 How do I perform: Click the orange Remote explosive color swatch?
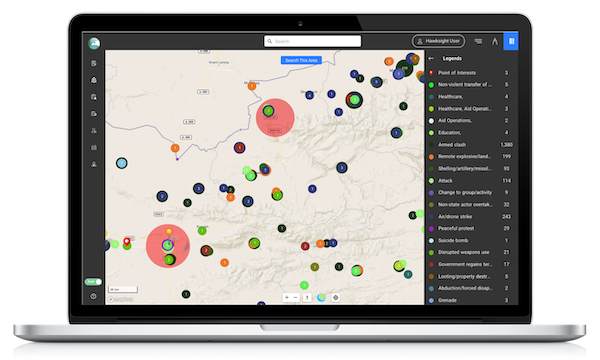(x=431, y=156)
